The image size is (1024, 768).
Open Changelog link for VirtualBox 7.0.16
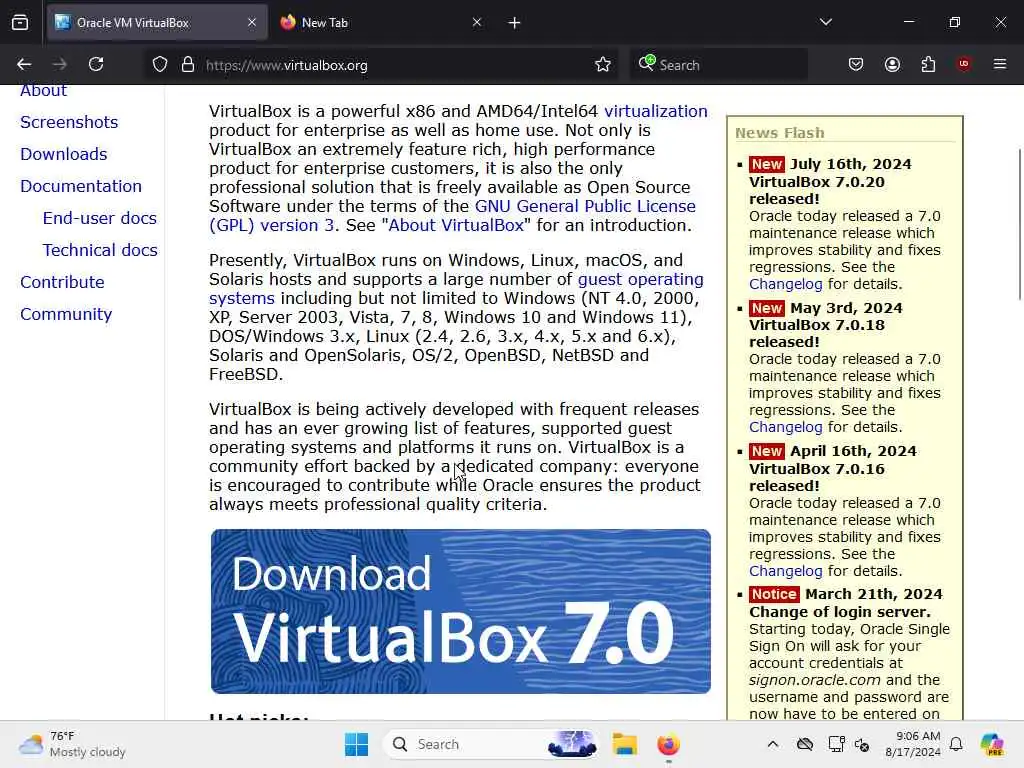point(786,571)
